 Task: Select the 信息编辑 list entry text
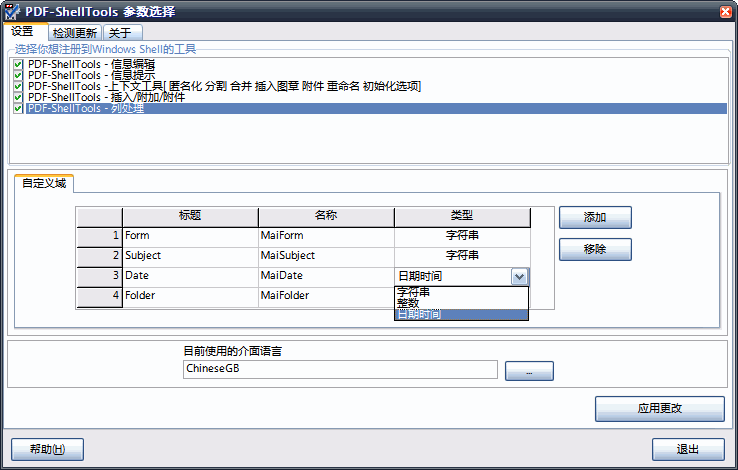coord(91,64)
